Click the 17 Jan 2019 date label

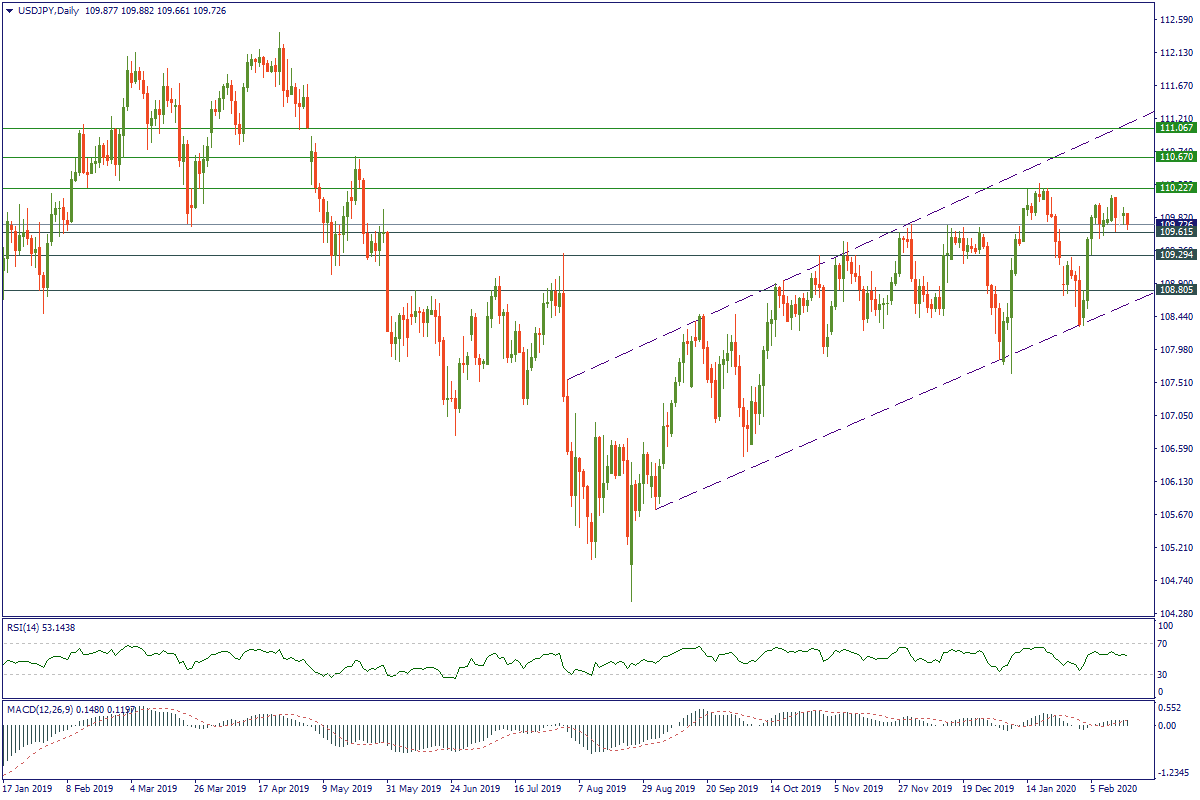coord(30,789)
